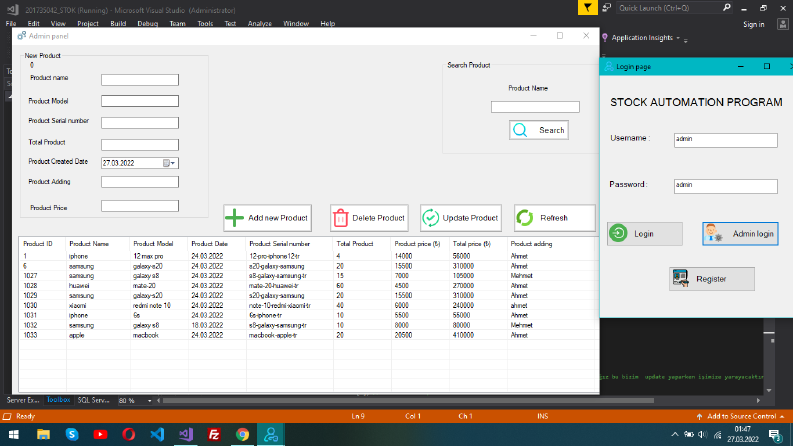The image size is (793, 446).
Task: Click the Admin login button
Action: [740, 234]
